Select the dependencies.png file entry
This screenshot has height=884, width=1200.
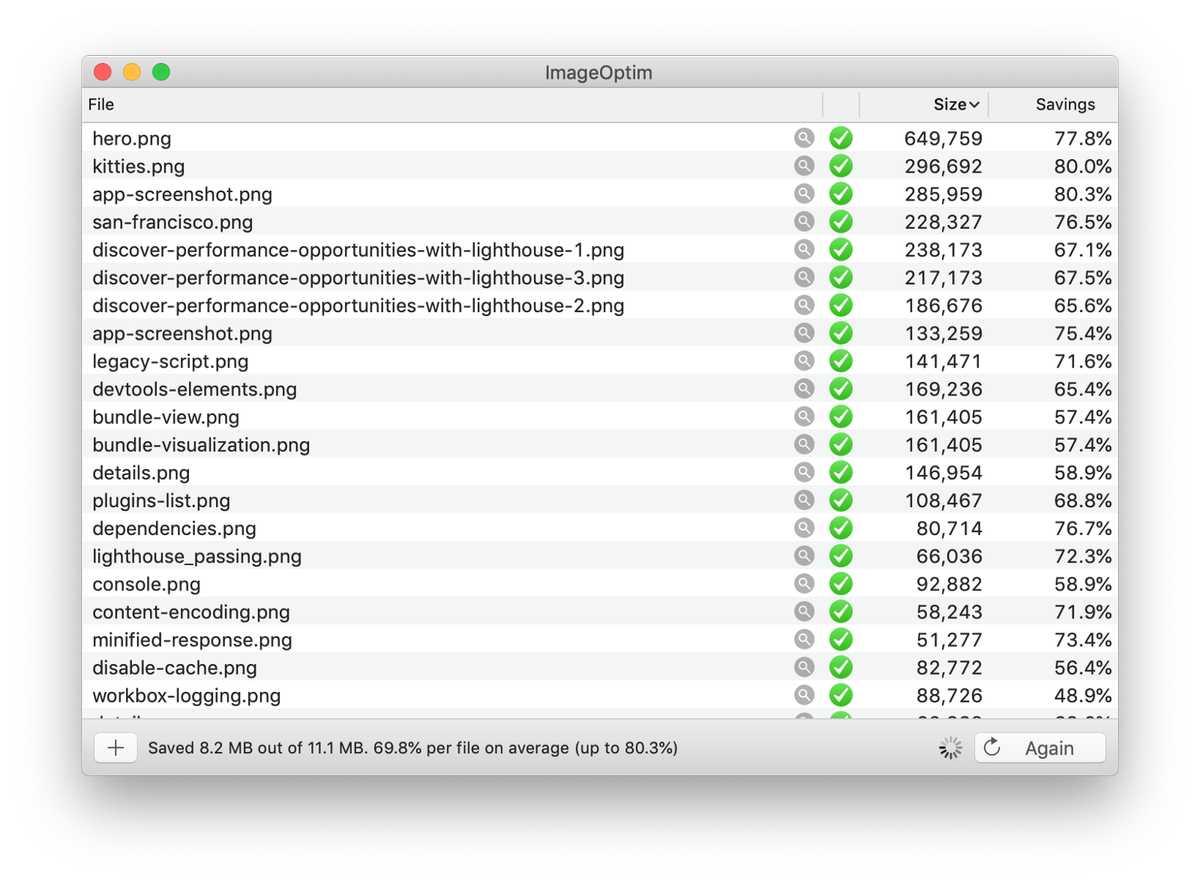click(174, 528)
